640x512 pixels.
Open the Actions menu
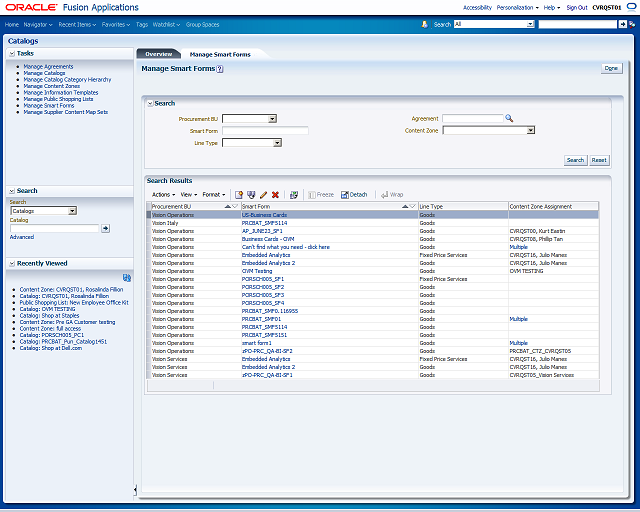tap(163, 195)
